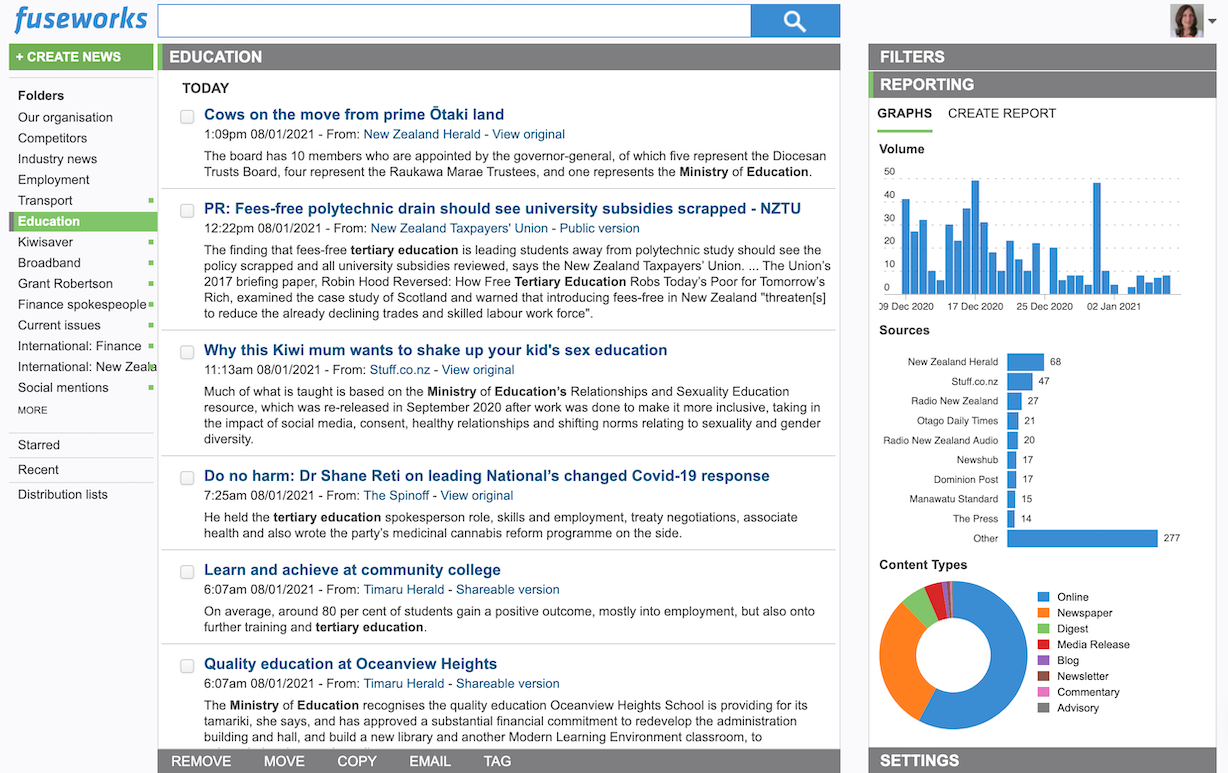Tick the checkbox for Fees-free polytechnic drain article
The image size is (1228, 773).
click(x=187, y=211)
